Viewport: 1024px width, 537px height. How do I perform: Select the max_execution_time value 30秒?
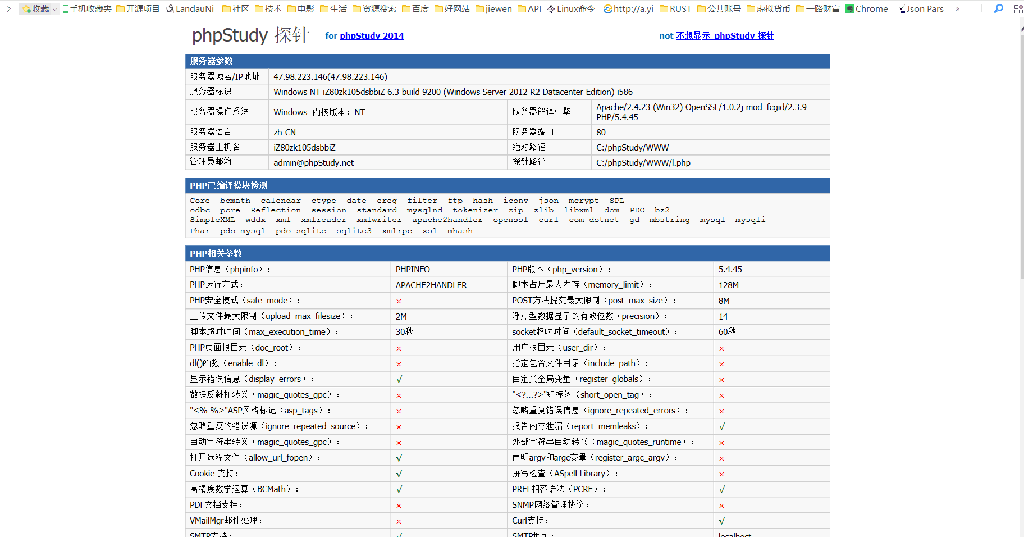coord(404,332)
